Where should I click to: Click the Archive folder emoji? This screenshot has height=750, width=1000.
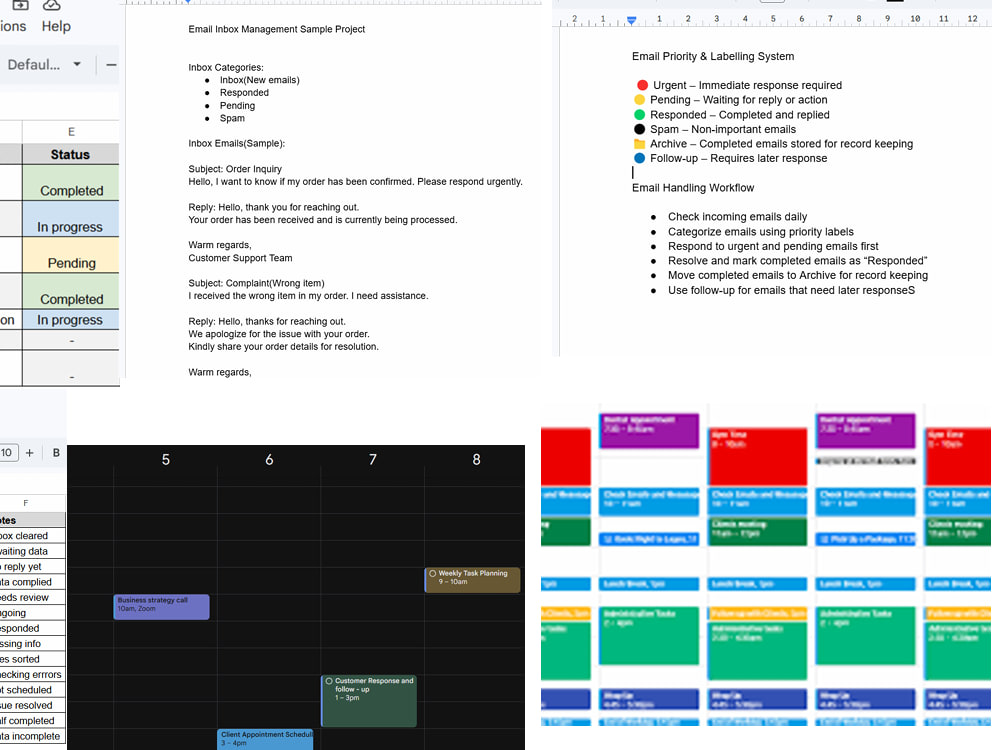(x=640, y=143)
